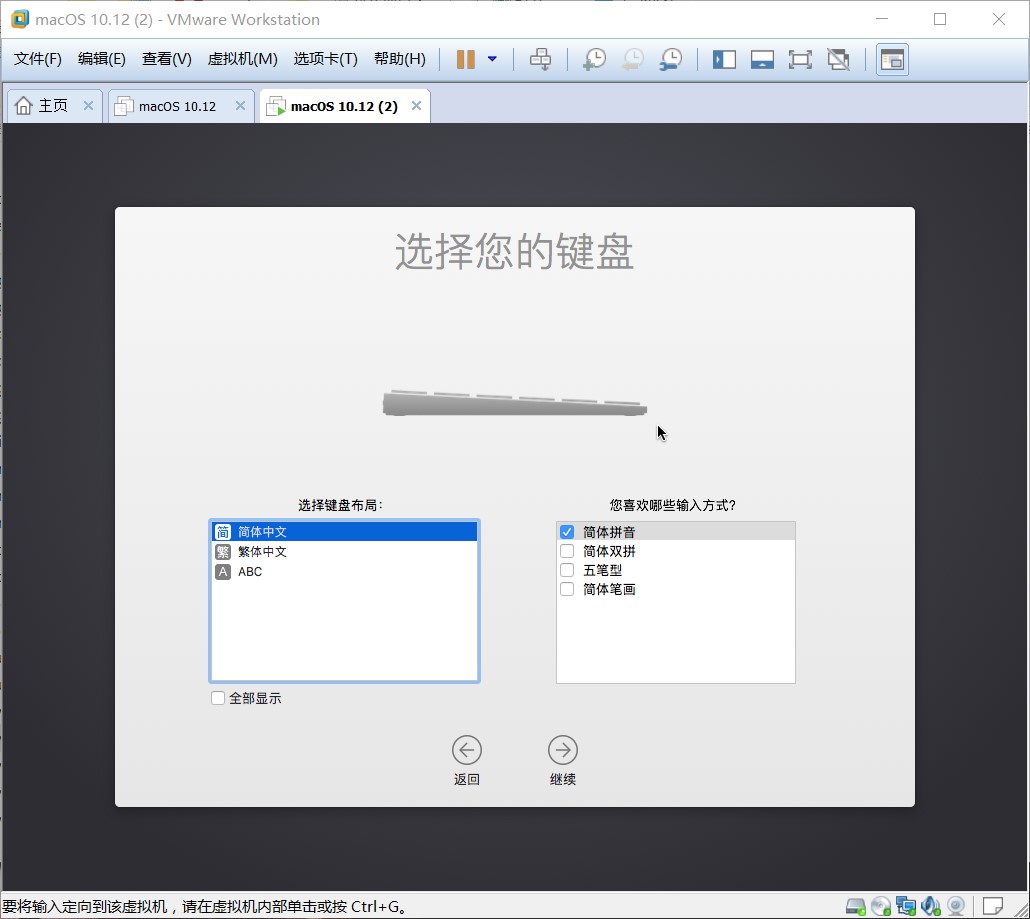Enable the 简体双拼 input method
1030x919 pixels.
(567, 550)
